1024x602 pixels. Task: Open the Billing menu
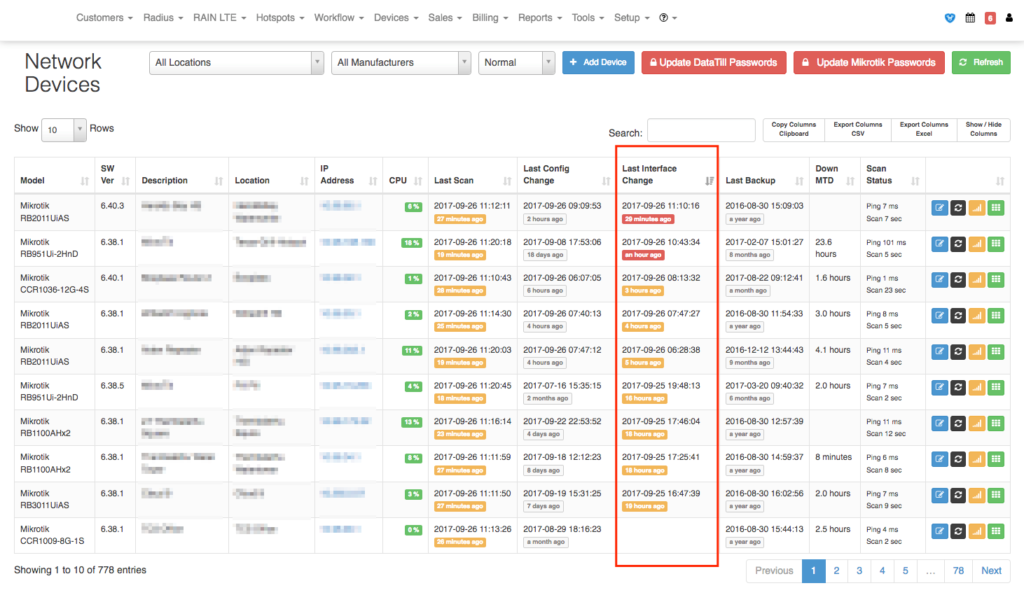[490, 18]
